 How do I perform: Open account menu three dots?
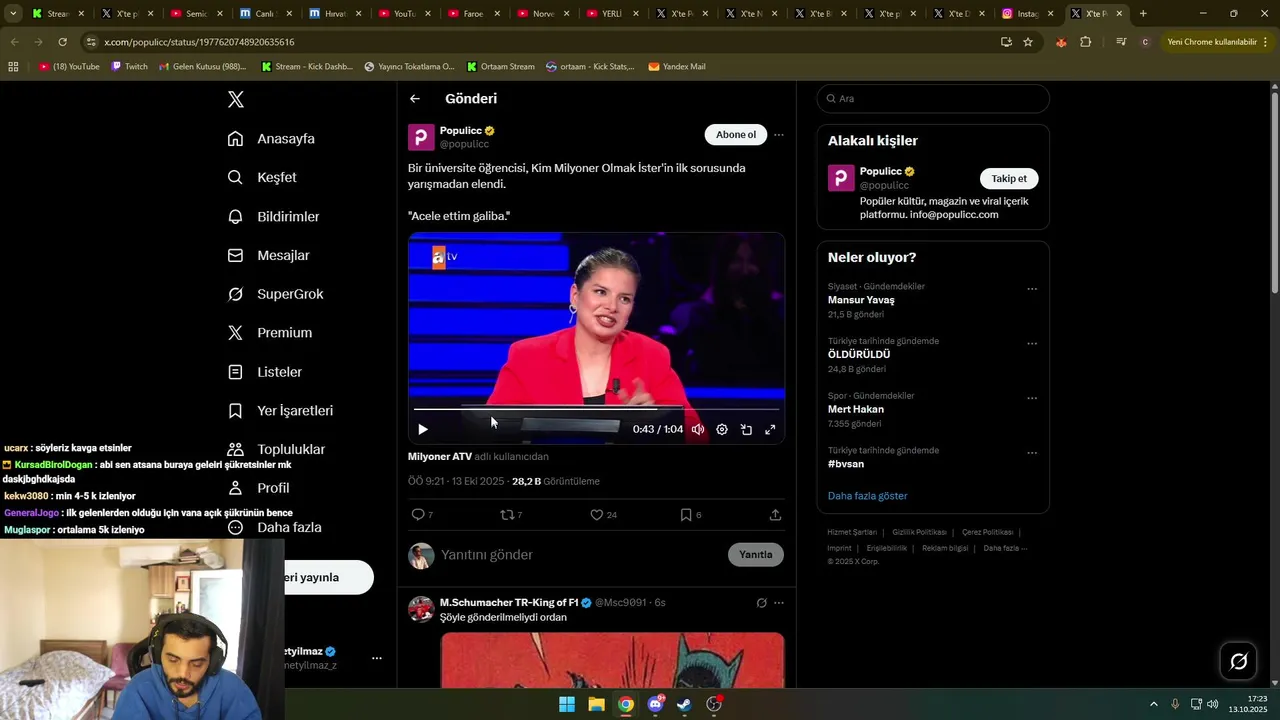click(x=377, y=658)
